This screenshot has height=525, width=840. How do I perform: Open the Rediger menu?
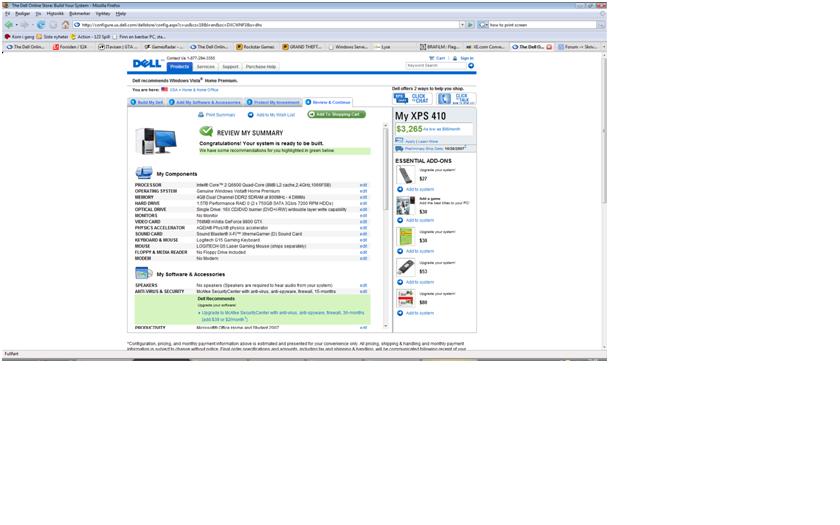tap(22, 13)
